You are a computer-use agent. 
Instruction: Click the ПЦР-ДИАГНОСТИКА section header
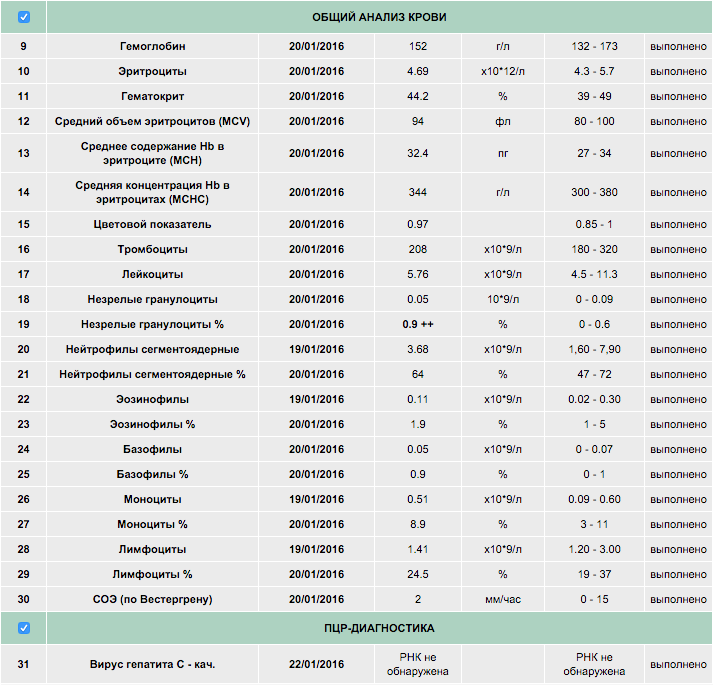pos(379,629)
